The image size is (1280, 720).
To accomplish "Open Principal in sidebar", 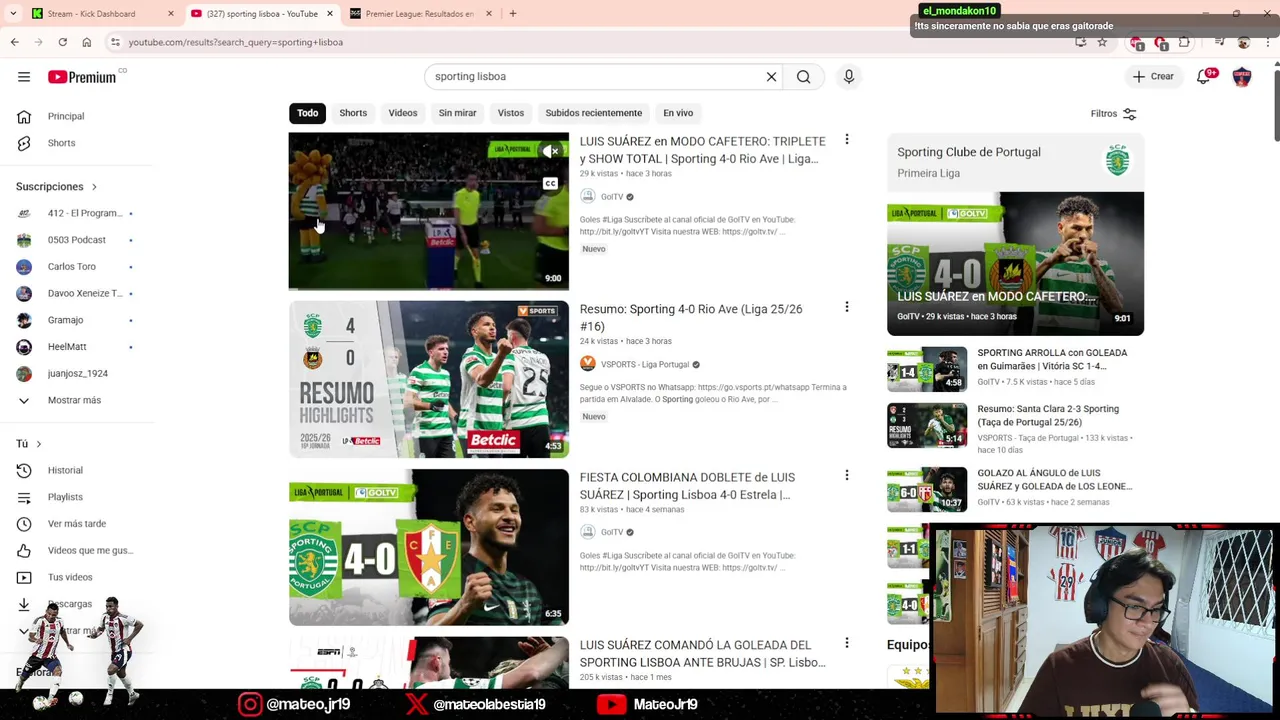I will (66, 116).
